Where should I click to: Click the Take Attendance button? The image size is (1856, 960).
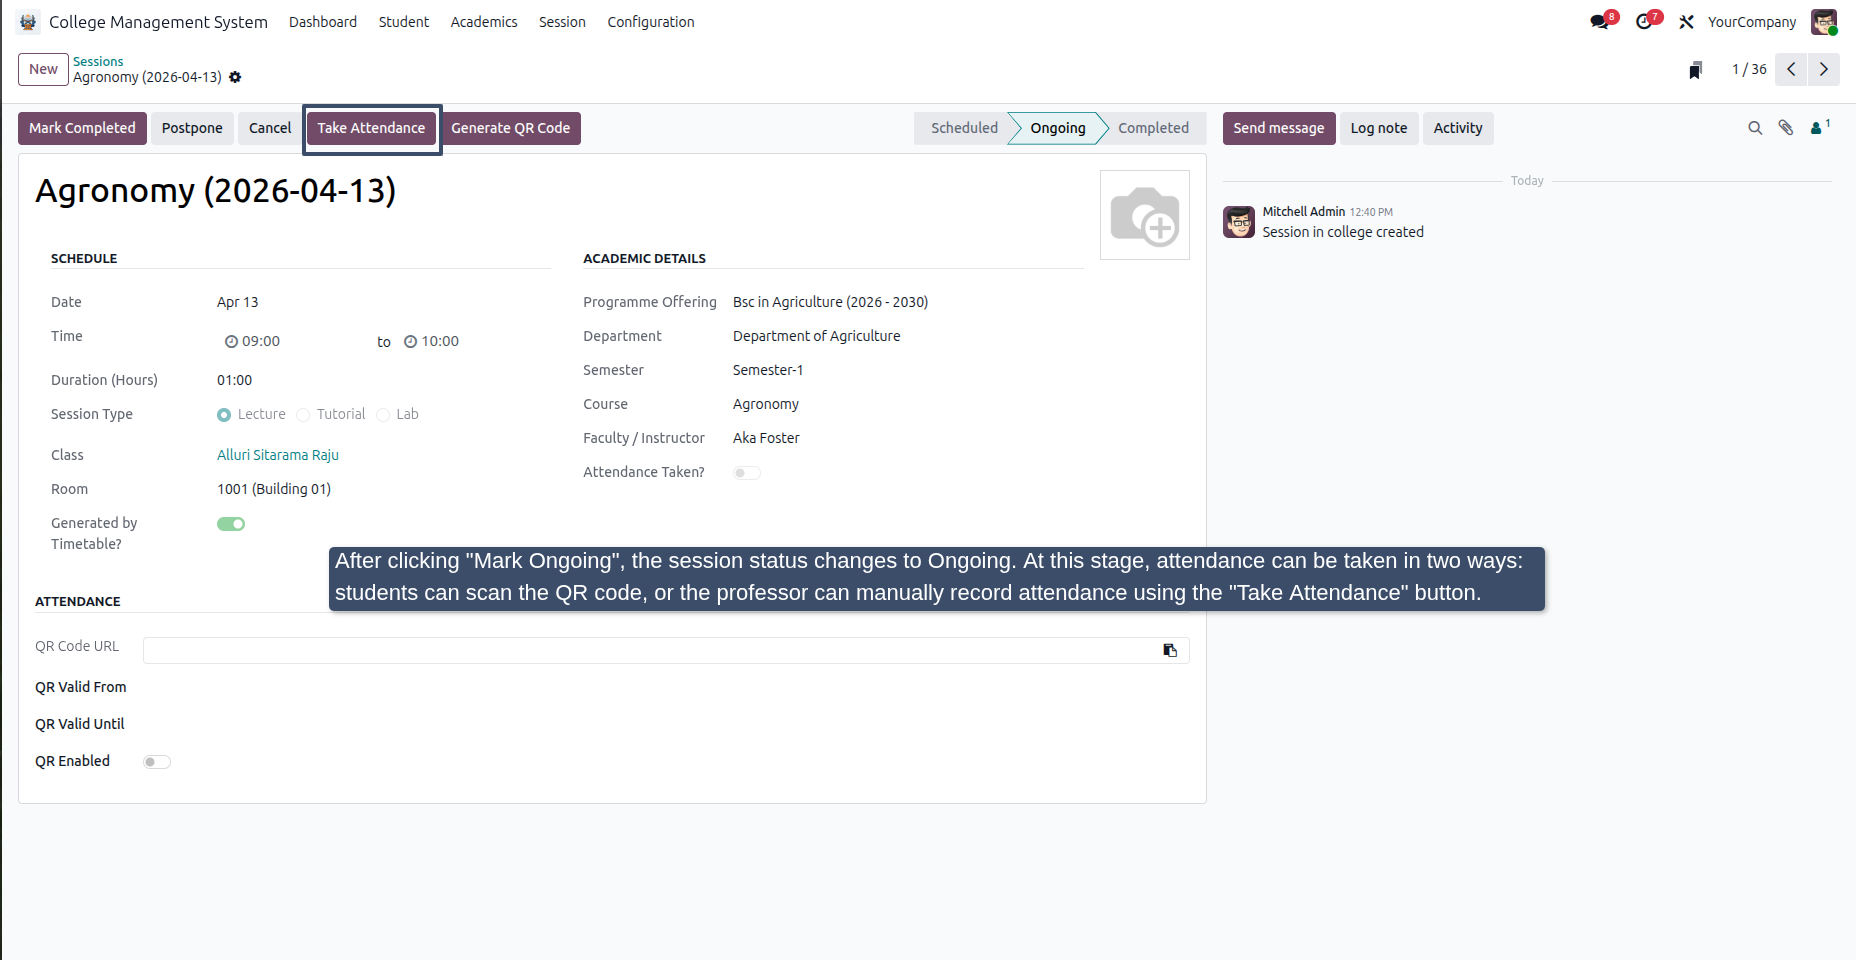coord(371,128)
